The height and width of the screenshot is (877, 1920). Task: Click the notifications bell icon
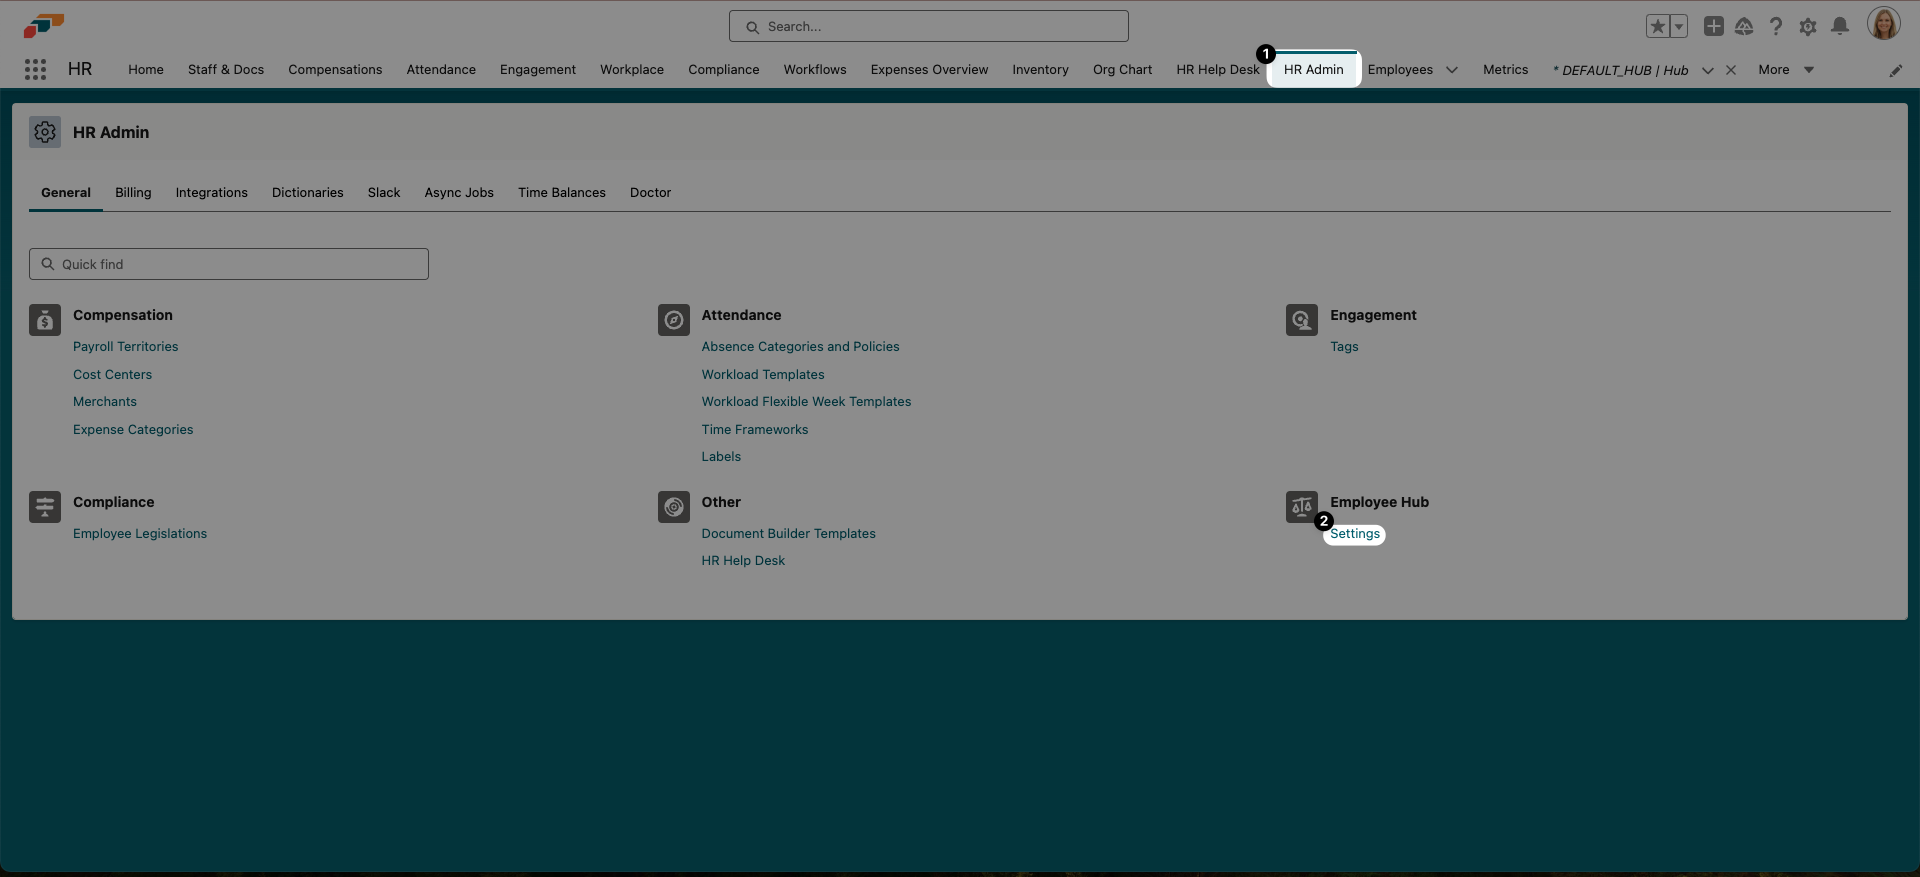point(1839,27)
